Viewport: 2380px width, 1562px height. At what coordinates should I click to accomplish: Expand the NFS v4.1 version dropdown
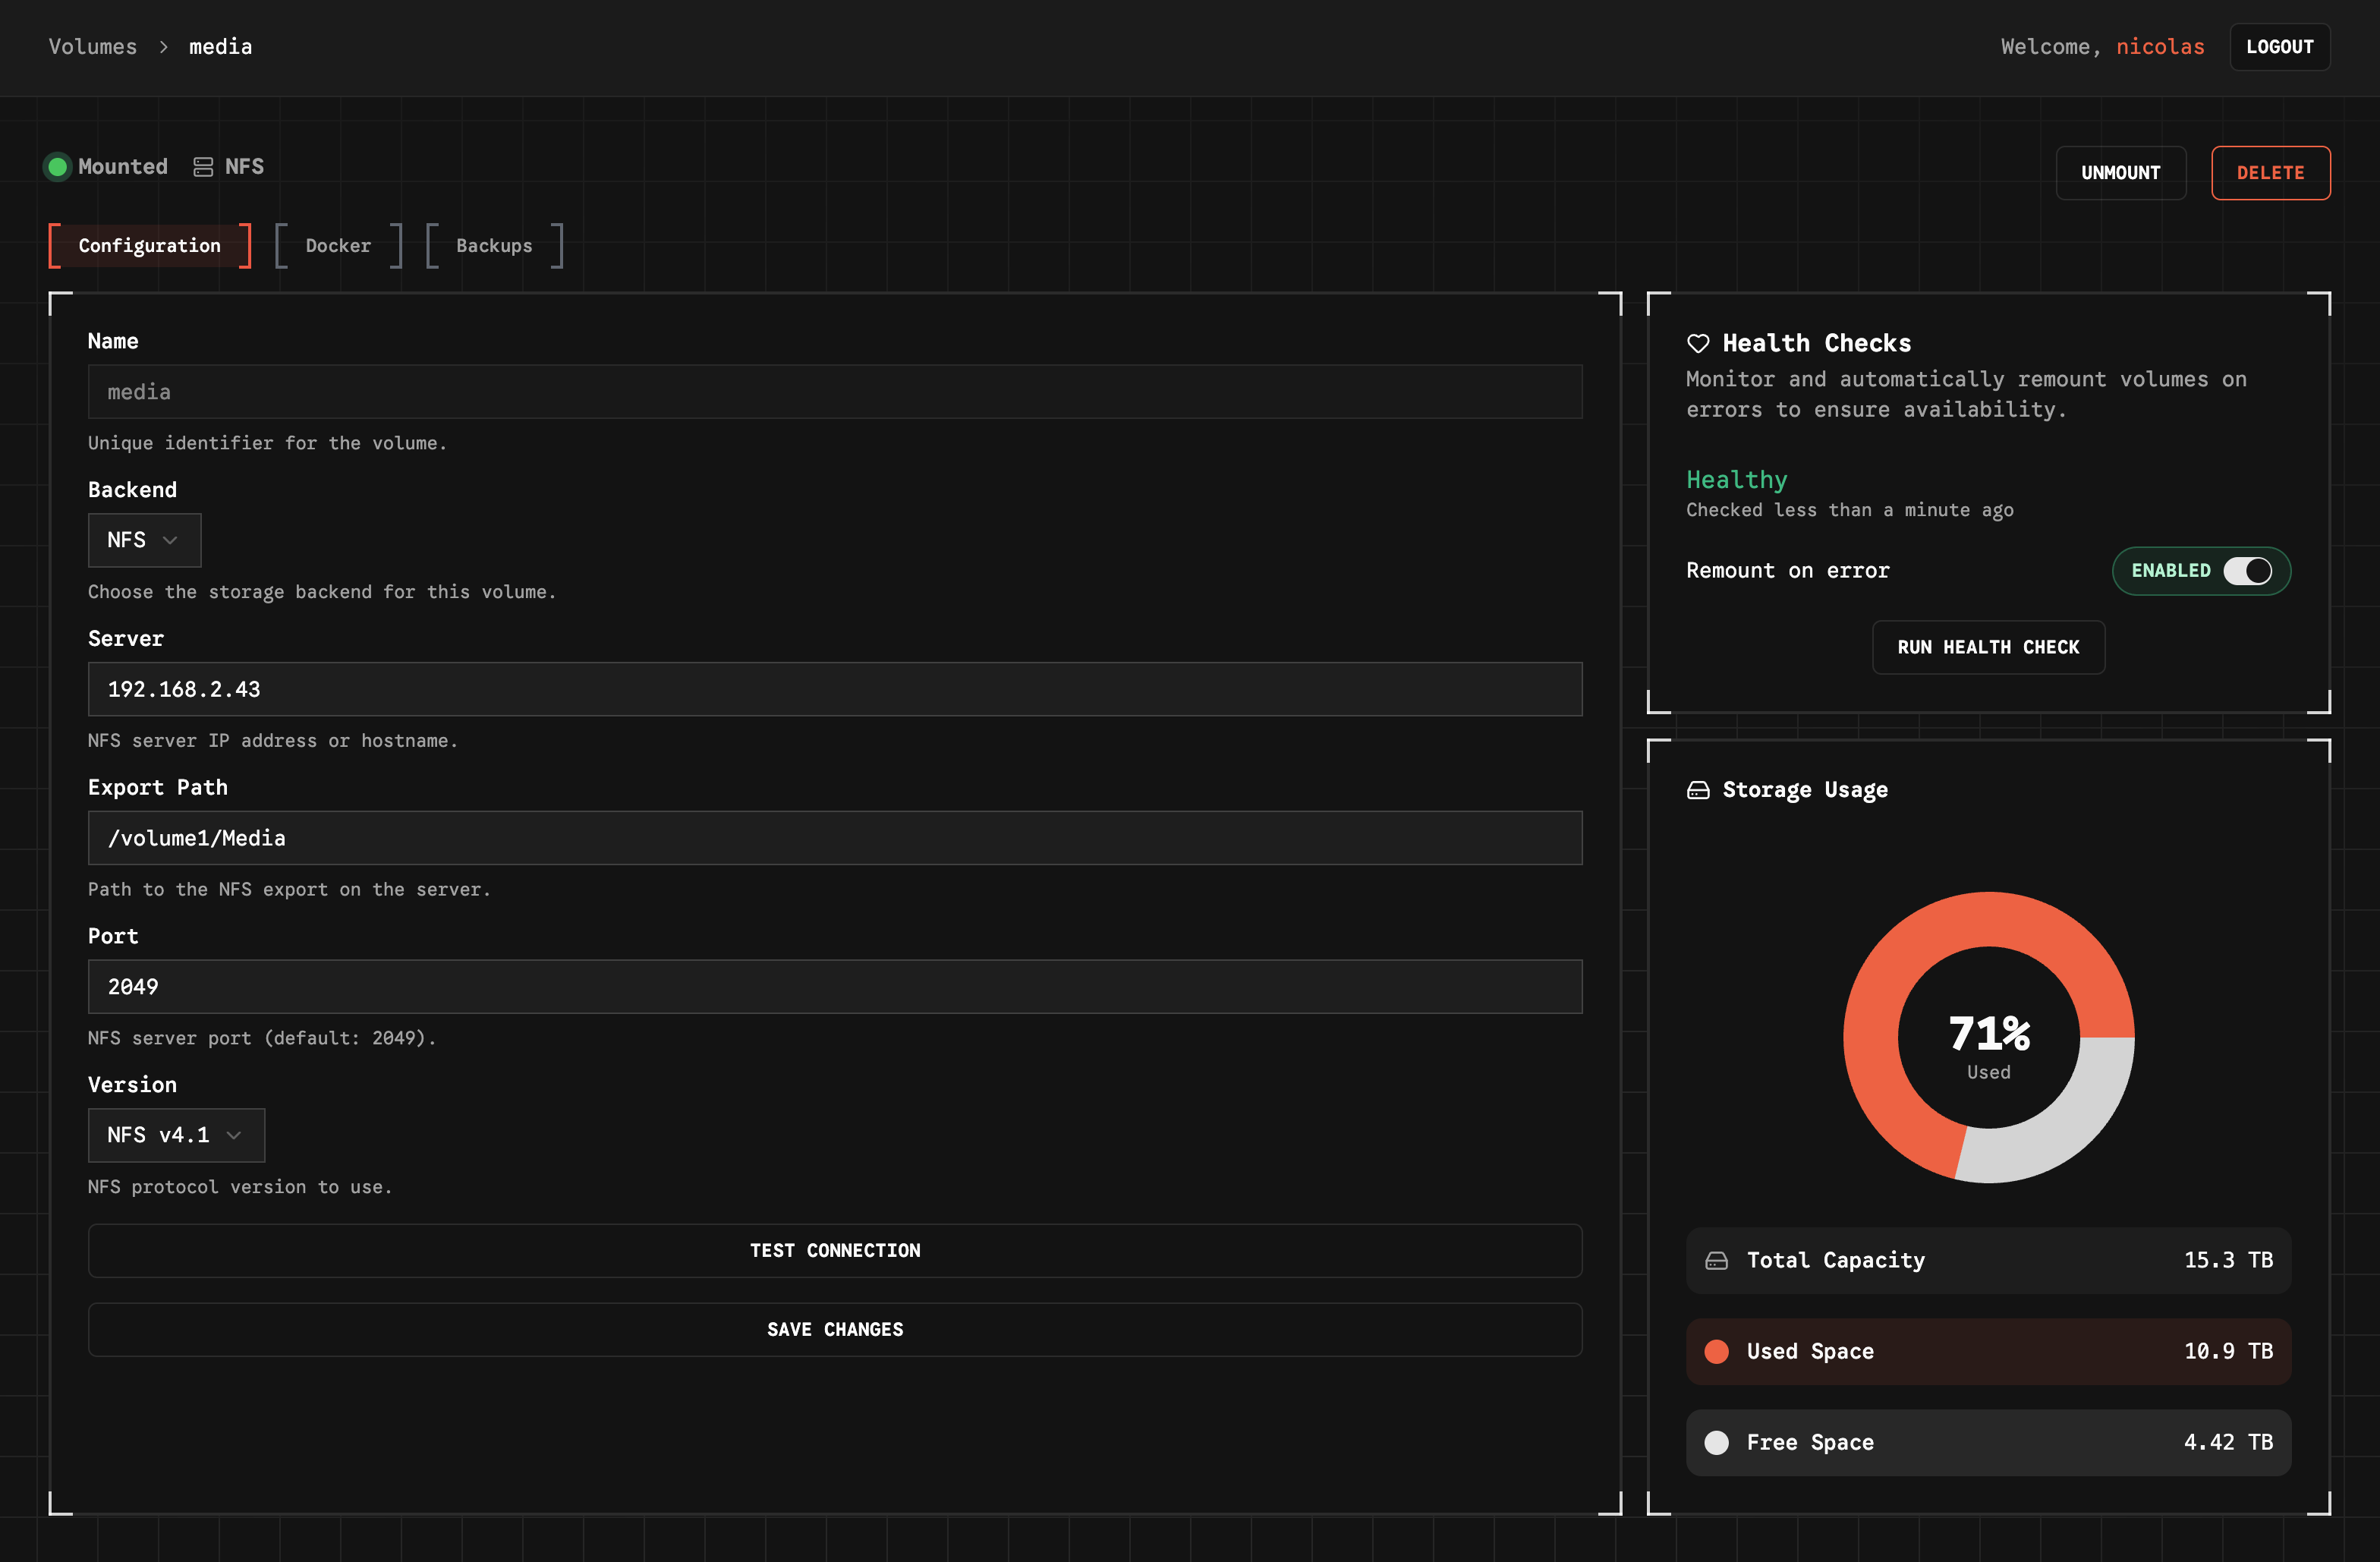click(176, 1135)
